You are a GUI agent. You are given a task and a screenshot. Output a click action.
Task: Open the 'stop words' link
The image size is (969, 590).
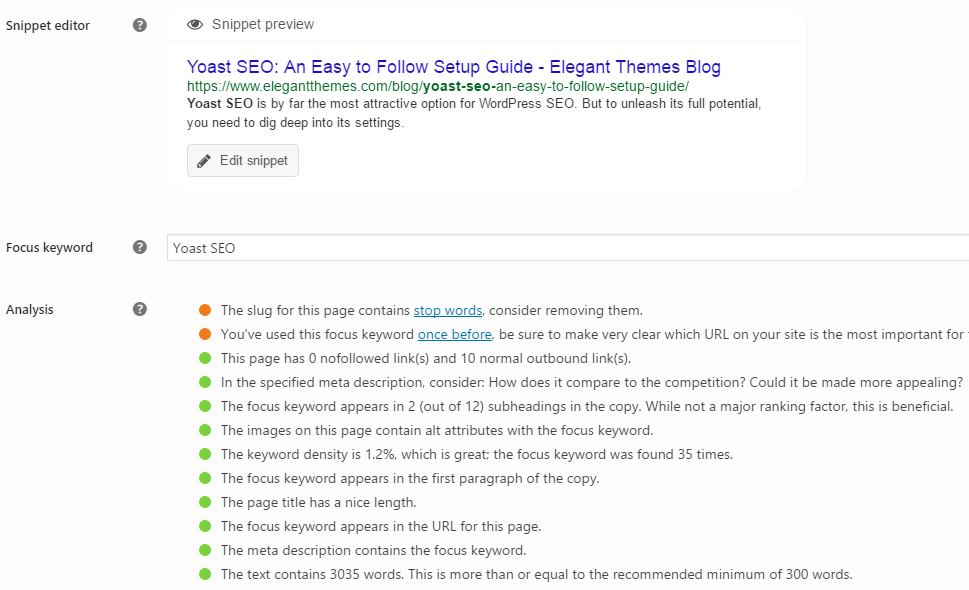pos(447,310)
